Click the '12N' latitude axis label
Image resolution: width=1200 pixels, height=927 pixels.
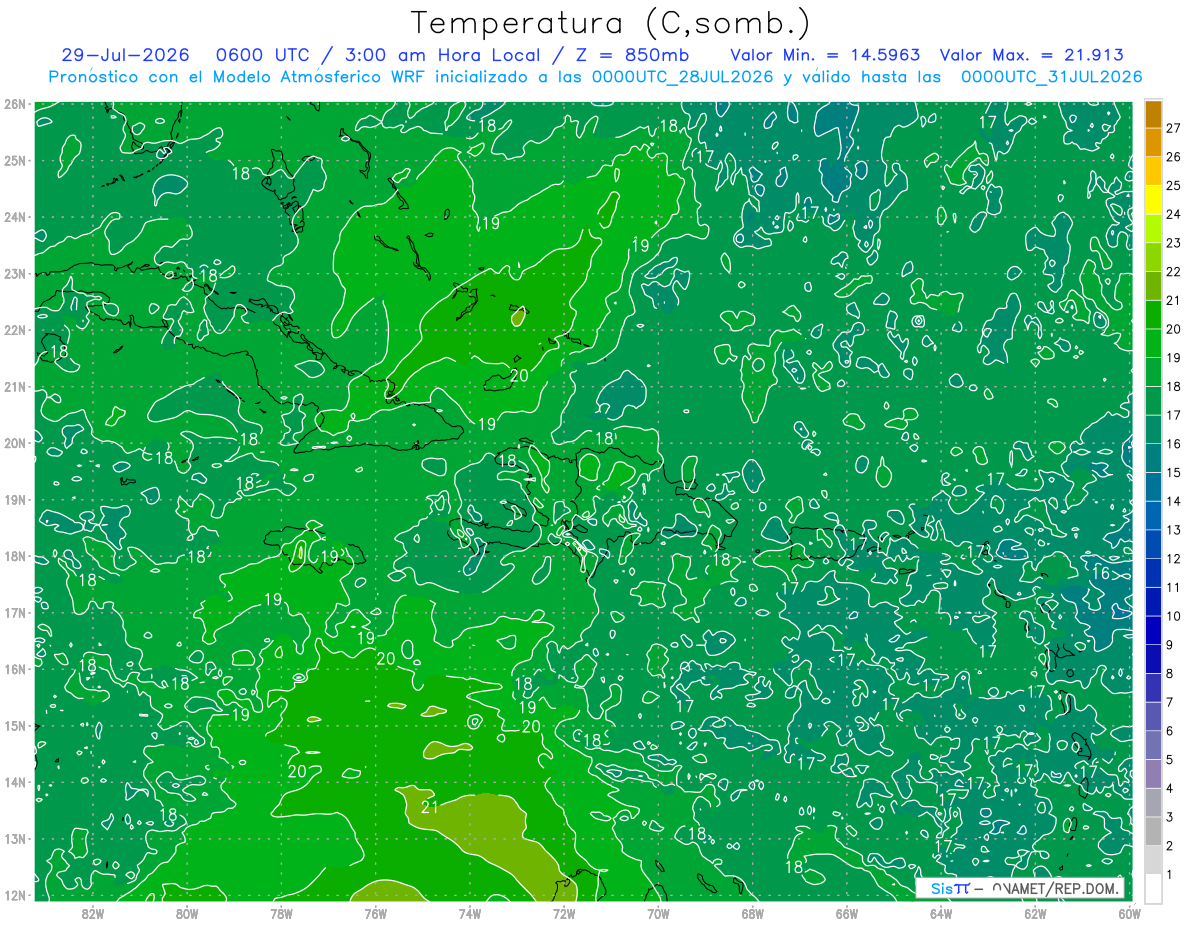tap(14, 895)
